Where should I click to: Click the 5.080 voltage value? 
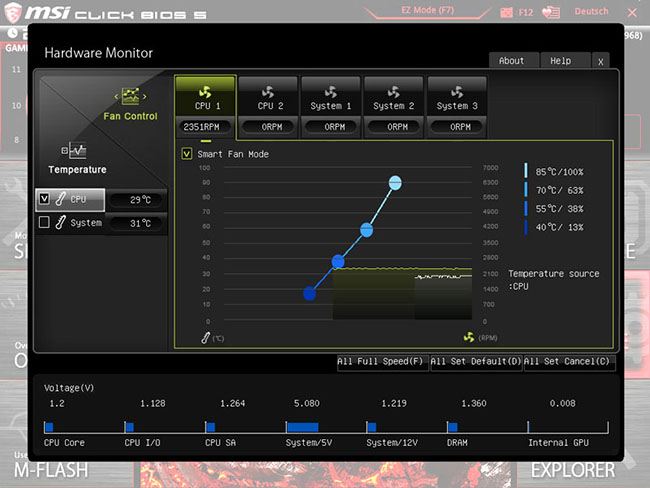click(x=306, y=403)
